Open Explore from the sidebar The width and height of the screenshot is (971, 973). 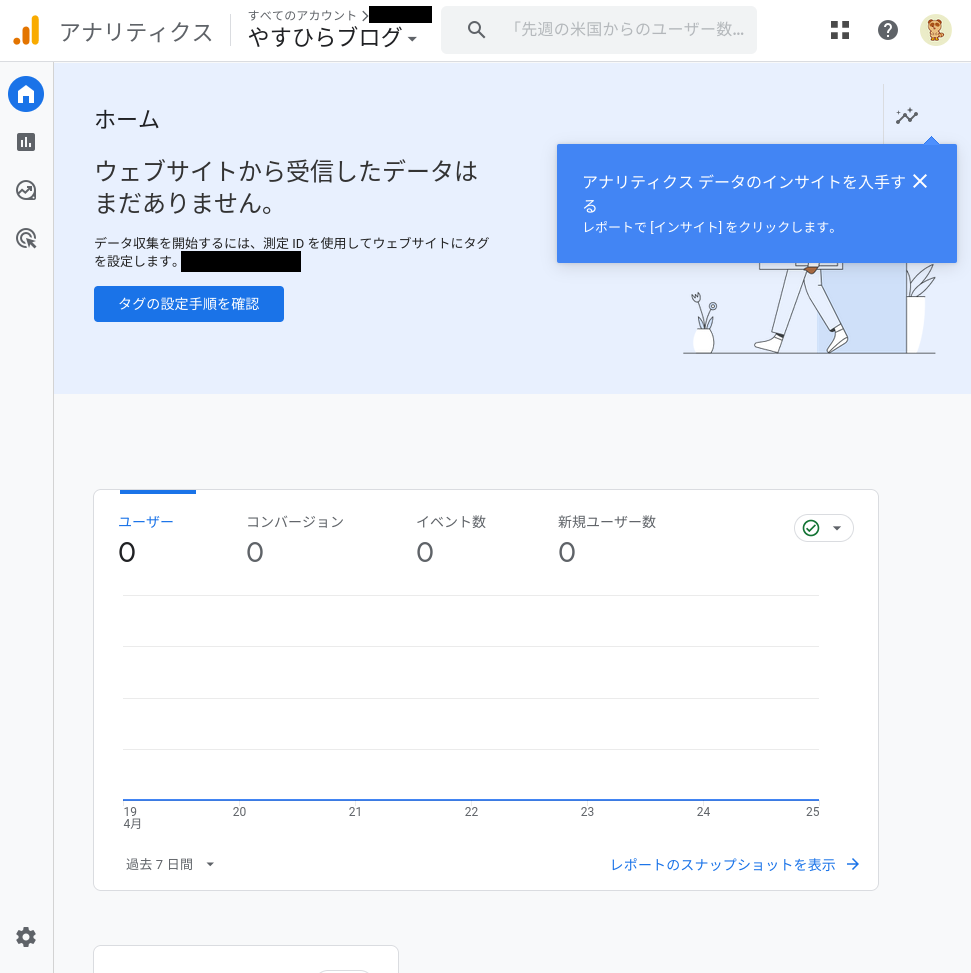(26, 190)
